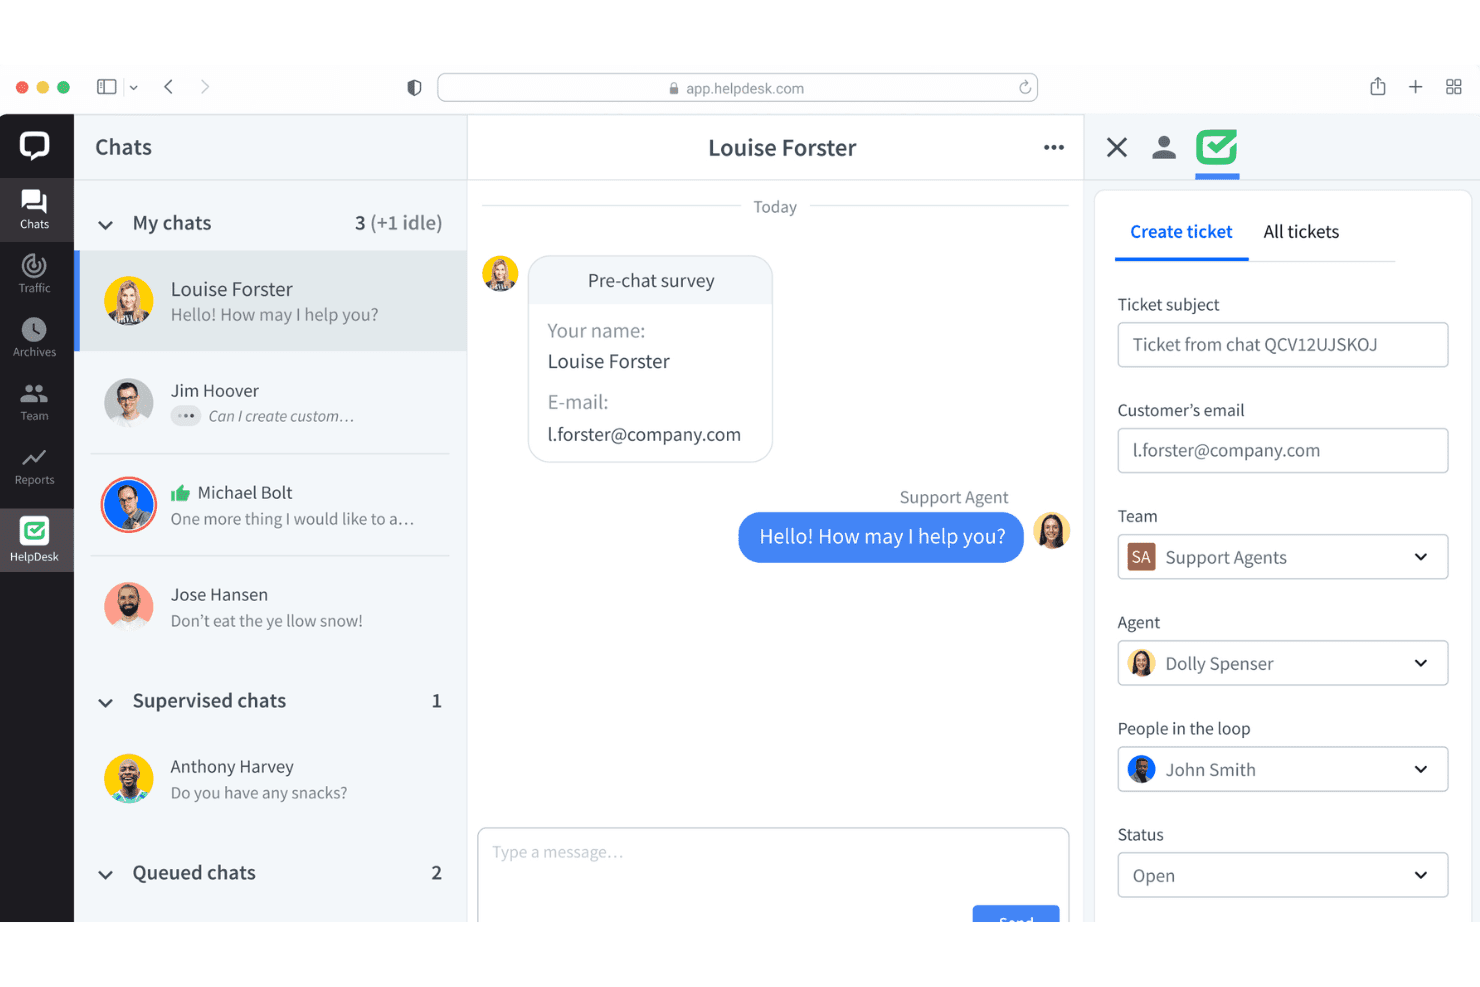The width and height of the screenshot is (1480, 987).
Task: Reload the page from address bar
Action: click(1025, 88)
